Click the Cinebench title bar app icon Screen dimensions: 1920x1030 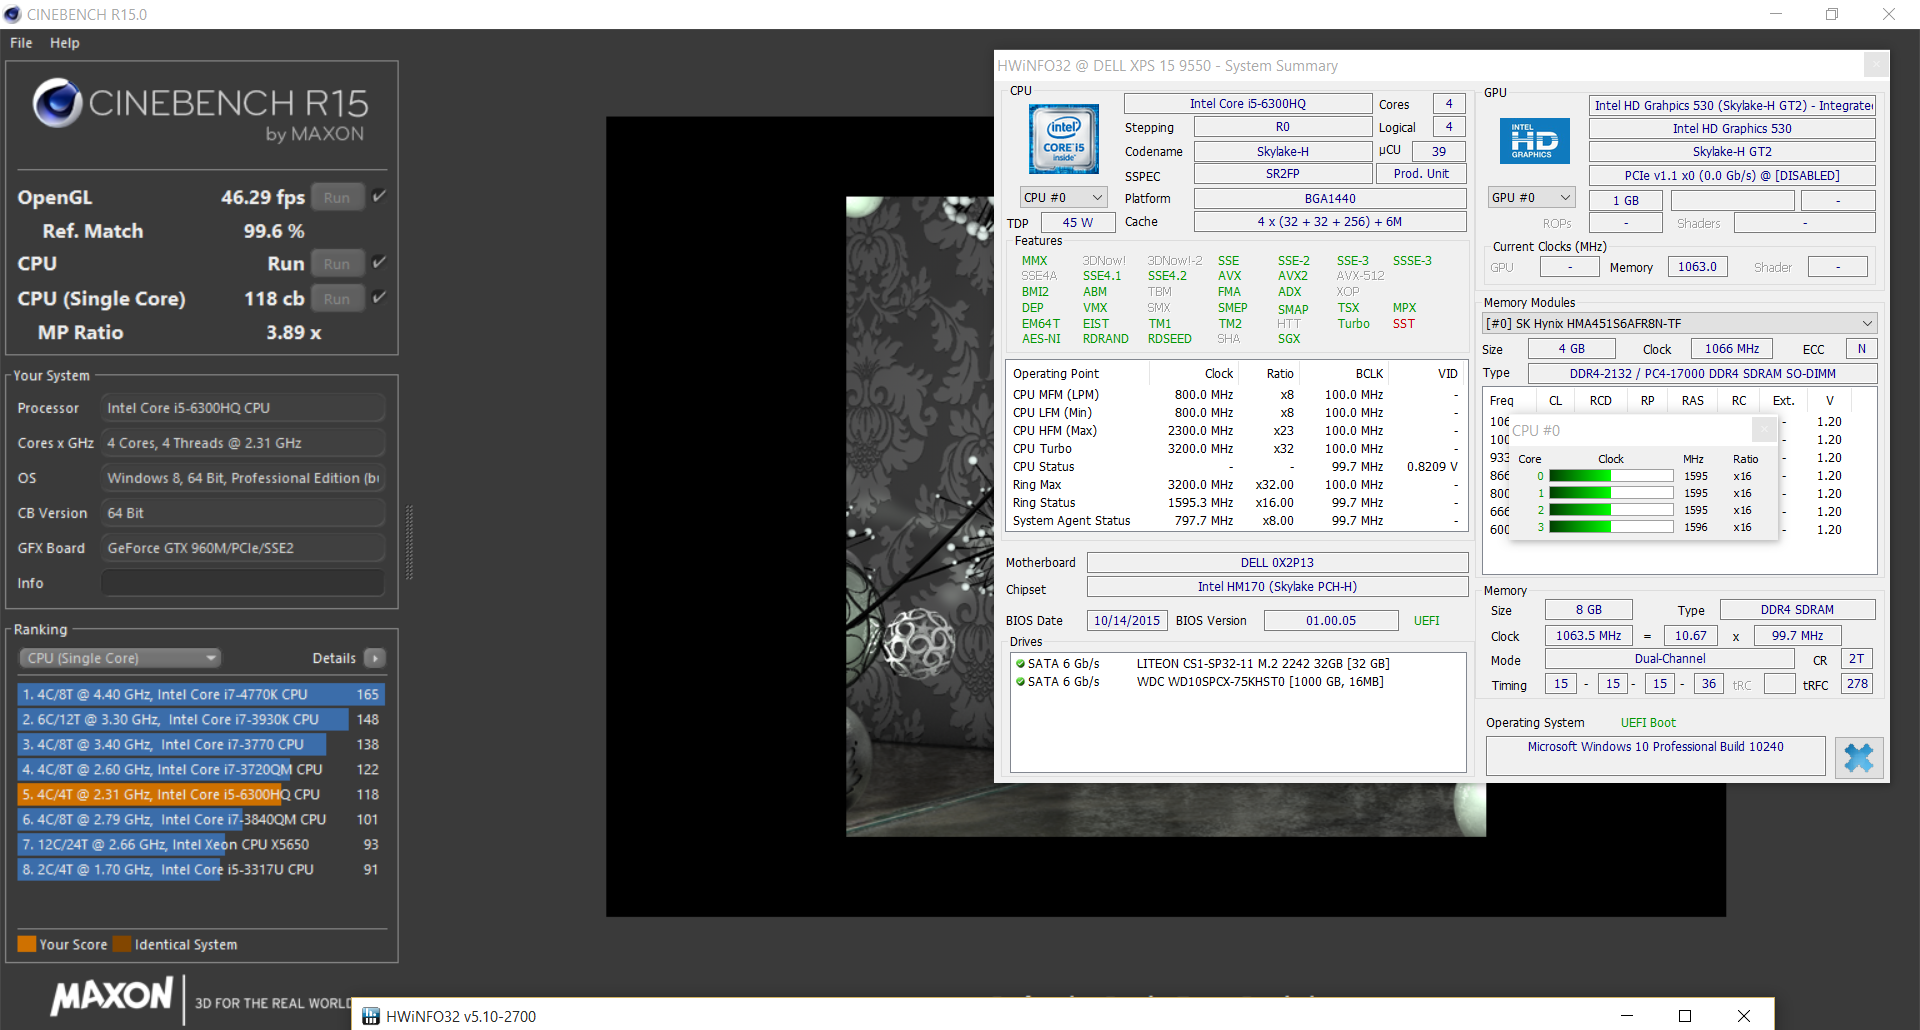point(13,14)
